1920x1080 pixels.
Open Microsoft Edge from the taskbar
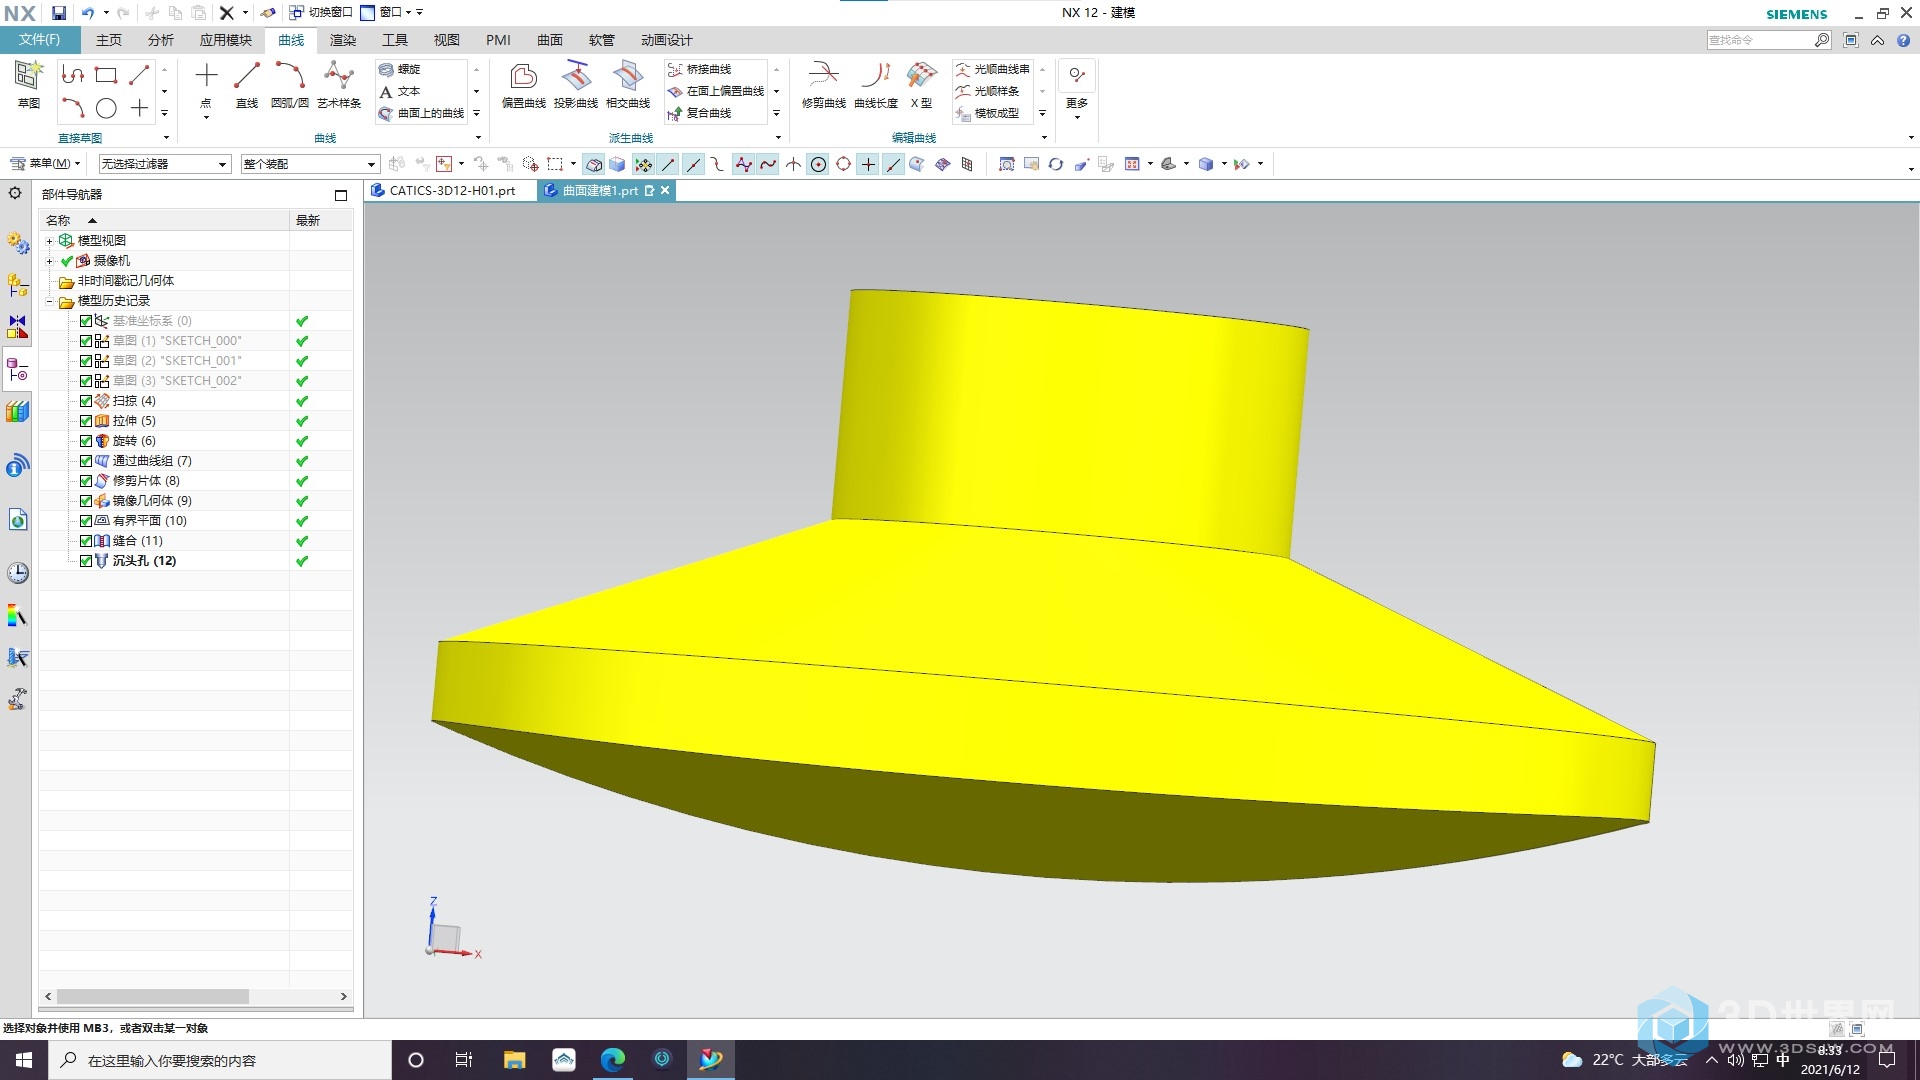pyautogui.click(x=613, y=1060)
